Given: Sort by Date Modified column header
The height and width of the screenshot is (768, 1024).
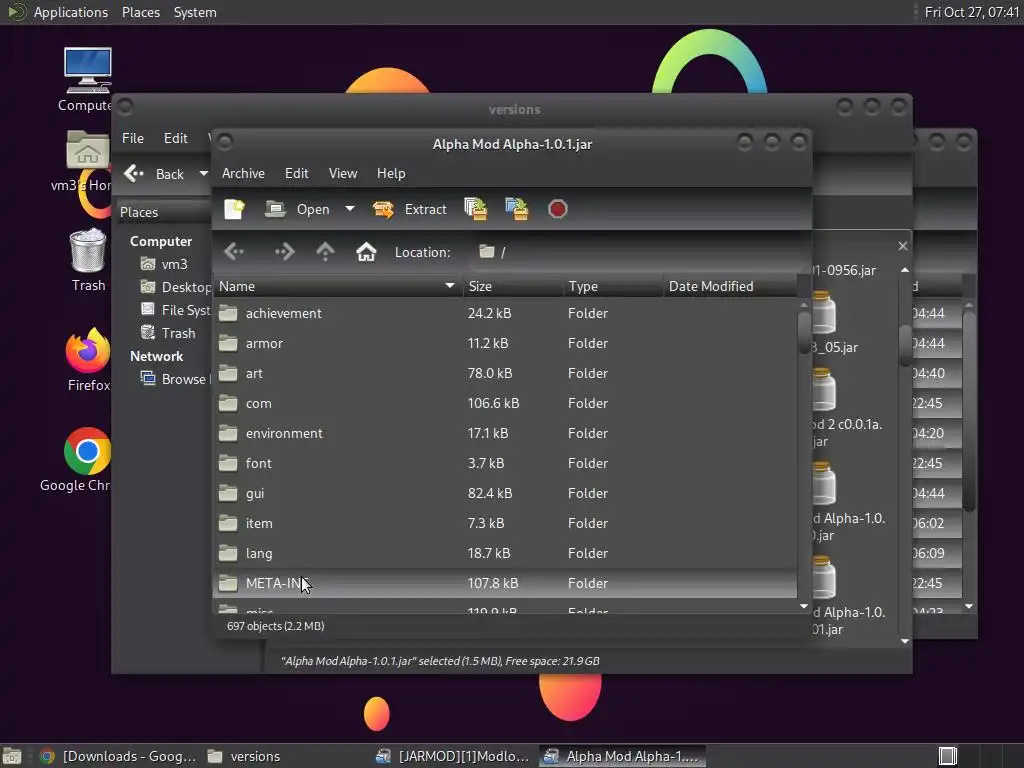Looking at the screenshot, I should (729, 286).
